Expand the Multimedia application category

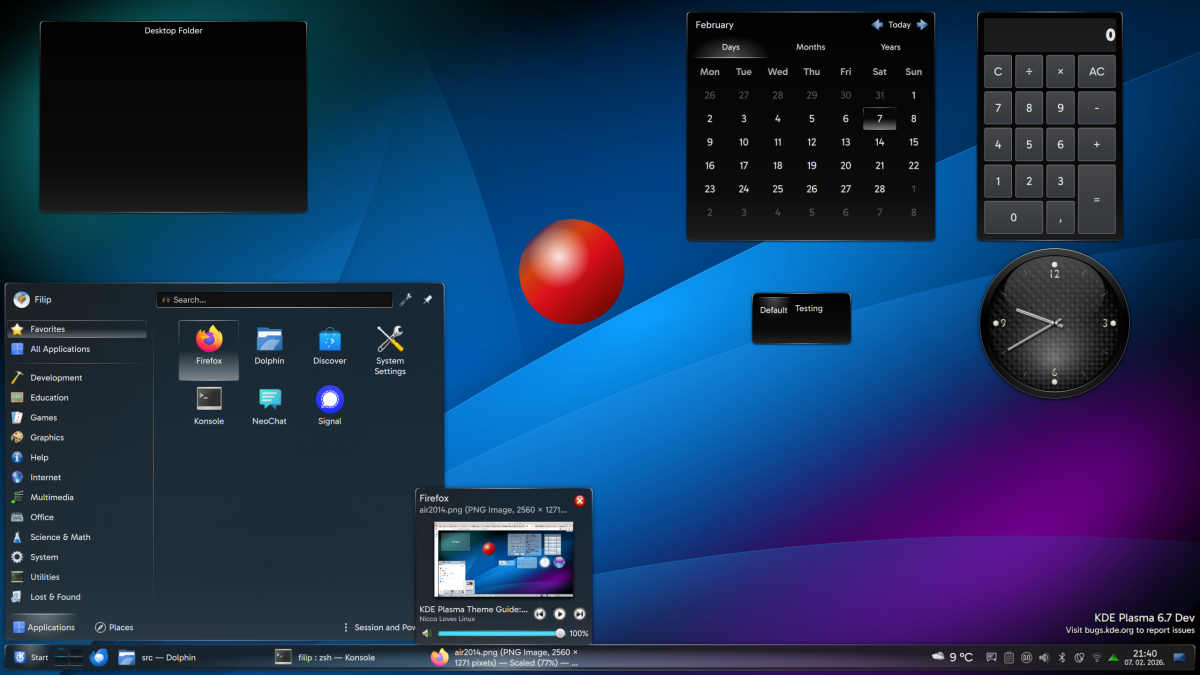(51, 497)
